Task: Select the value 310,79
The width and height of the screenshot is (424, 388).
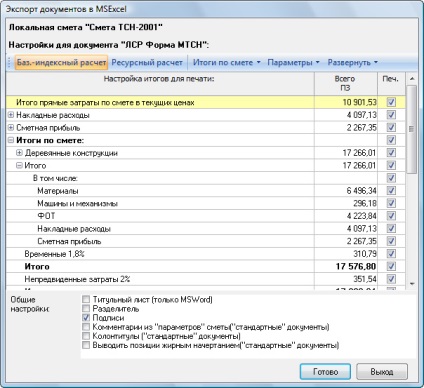Action: click(x=365, y=254)
